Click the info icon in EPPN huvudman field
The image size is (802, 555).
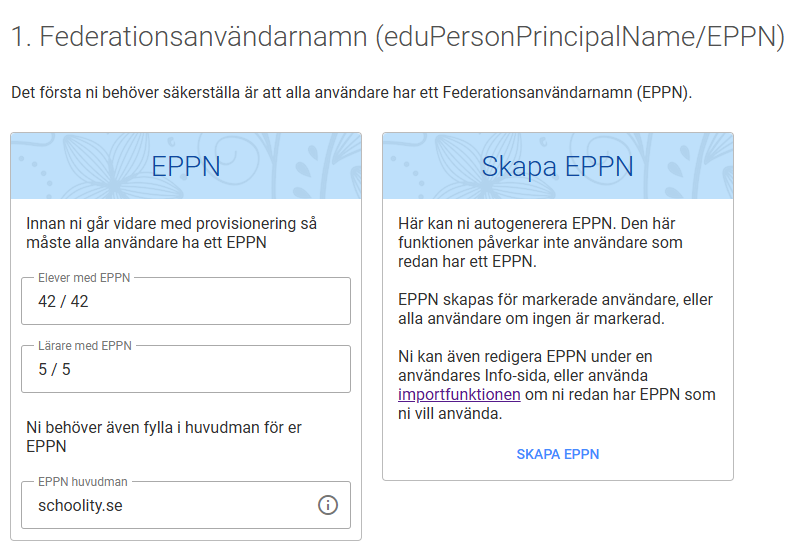[x=328, y=505]
